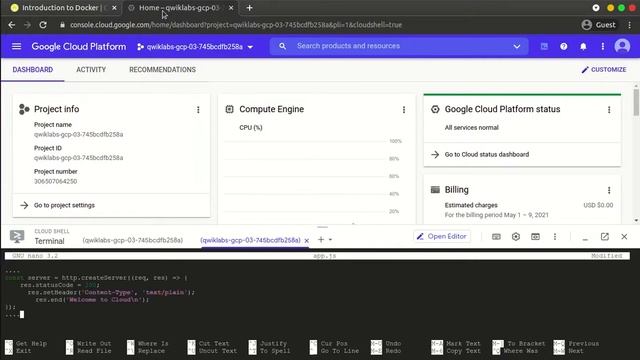Select the first Cloud Shell session tab
The height and width of the screenshot is (360, 640).
pos(133,240)
